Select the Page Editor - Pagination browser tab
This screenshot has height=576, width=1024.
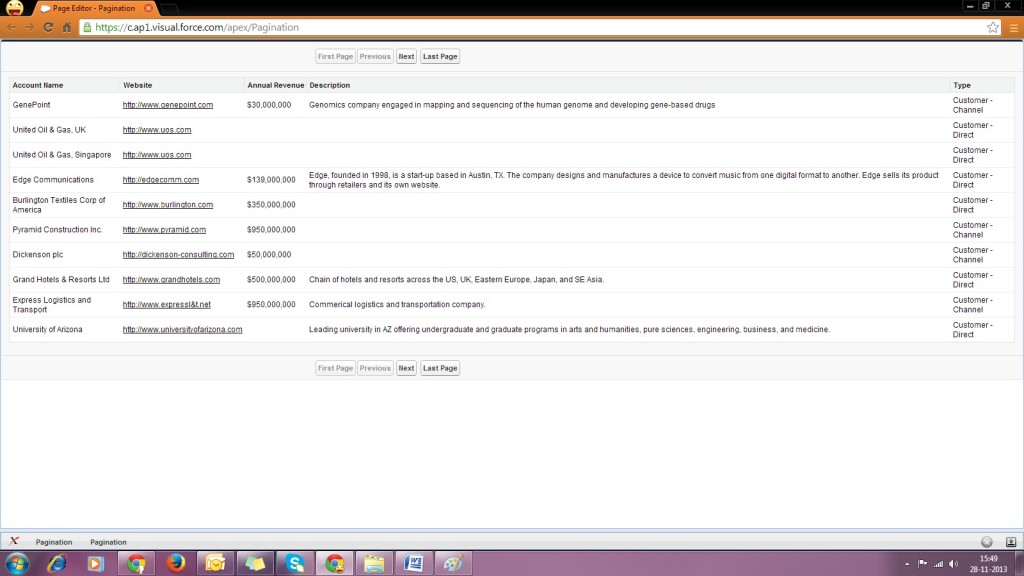(x=93, y=8)
